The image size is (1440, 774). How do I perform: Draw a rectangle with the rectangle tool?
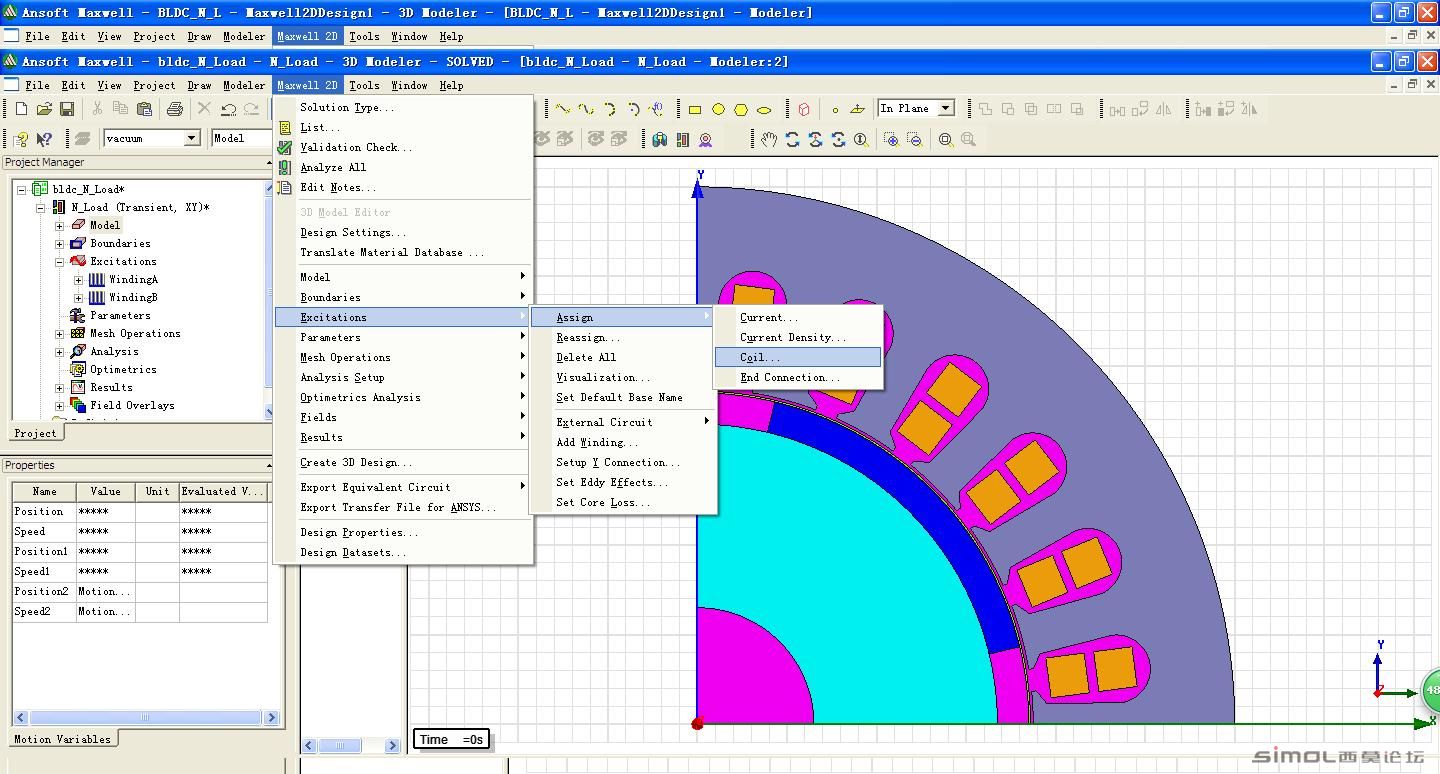tap(695, 109)
